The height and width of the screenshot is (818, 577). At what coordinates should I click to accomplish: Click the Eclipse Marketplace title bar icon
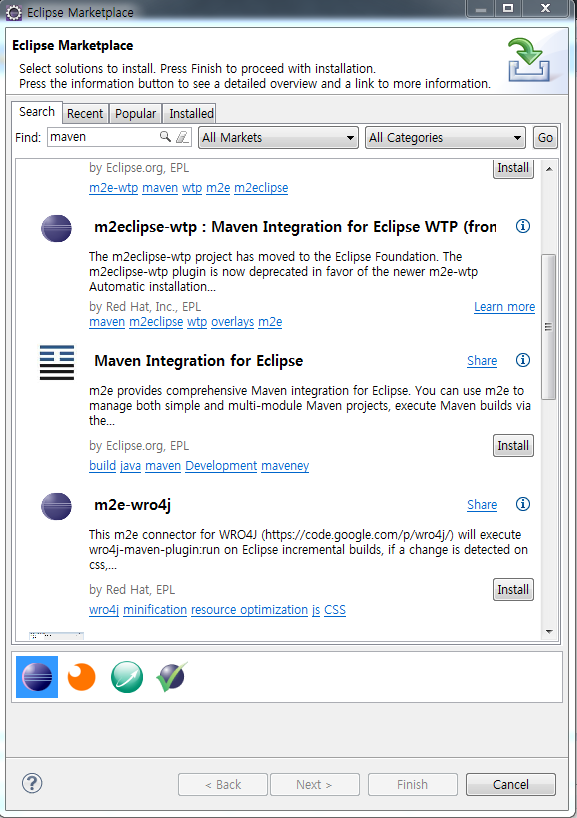point(14,13)
